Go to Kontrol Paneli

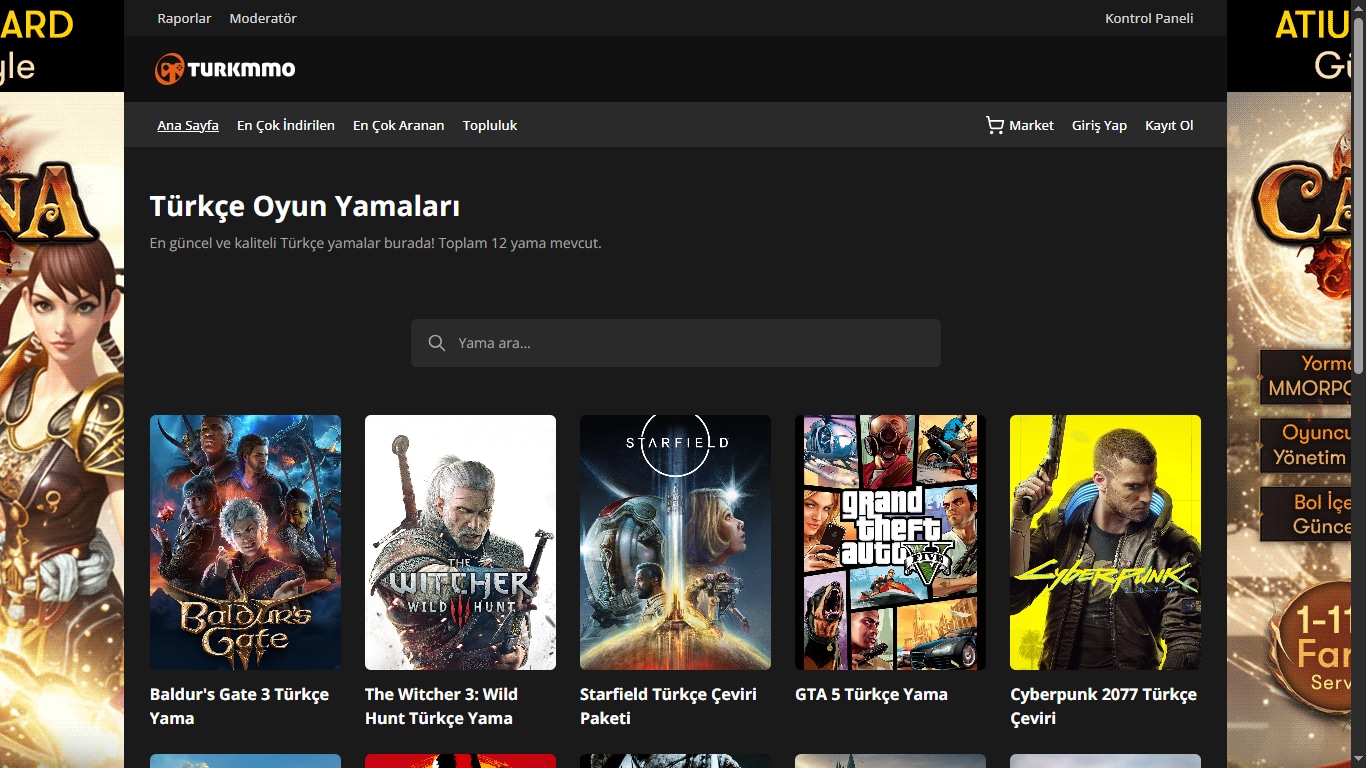[1149, 18]
